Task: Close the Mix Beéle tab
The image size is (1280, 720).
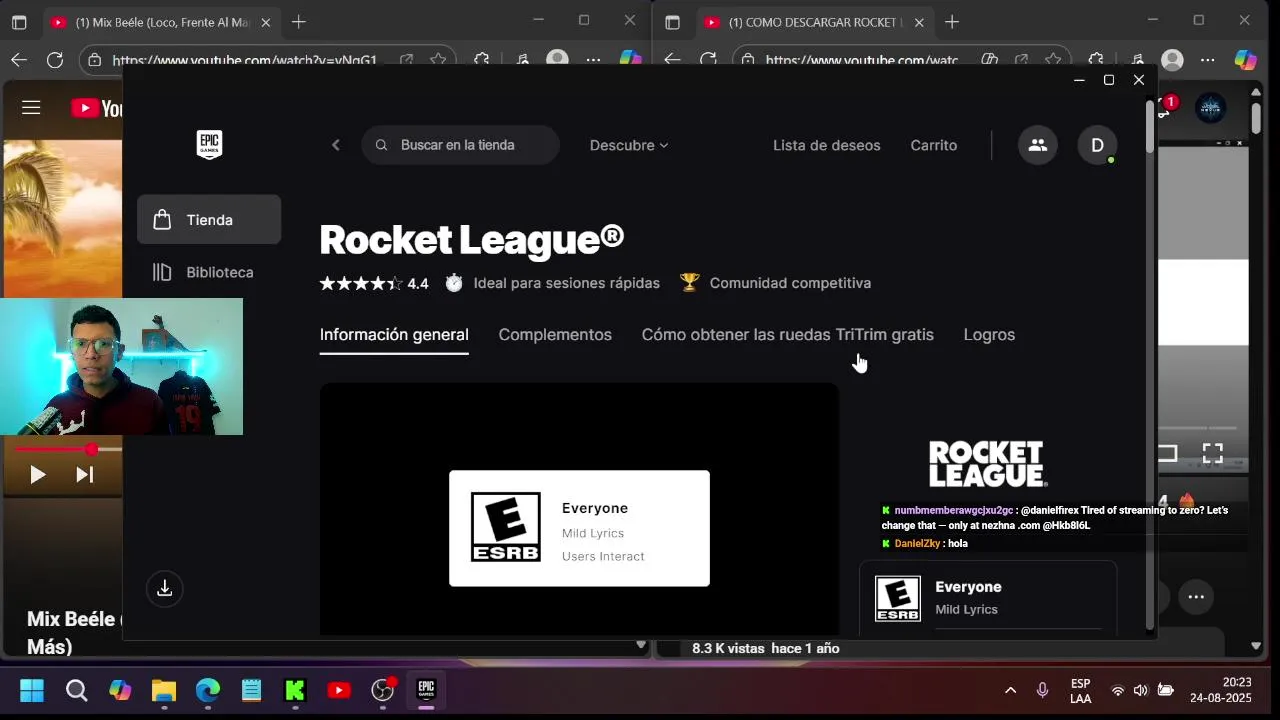Action: point(265,22)
